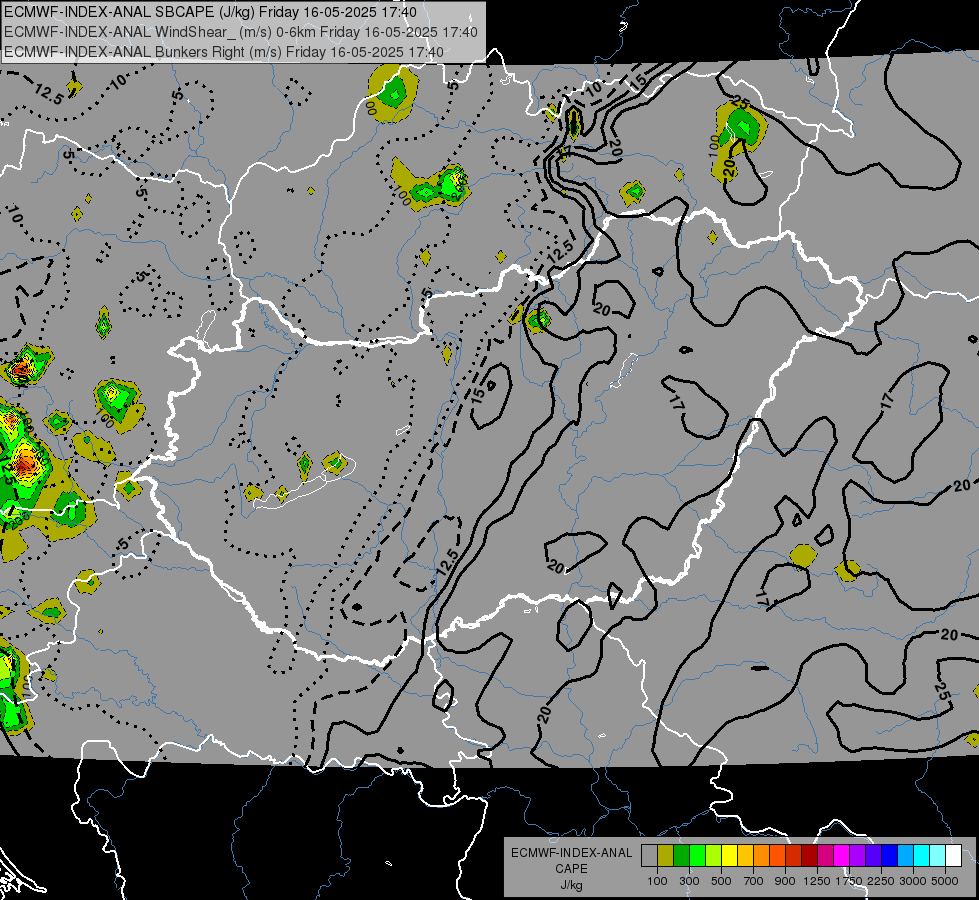979x900 pixels.
Task: Click the 700 legend tick label
Action: (754, 881)
